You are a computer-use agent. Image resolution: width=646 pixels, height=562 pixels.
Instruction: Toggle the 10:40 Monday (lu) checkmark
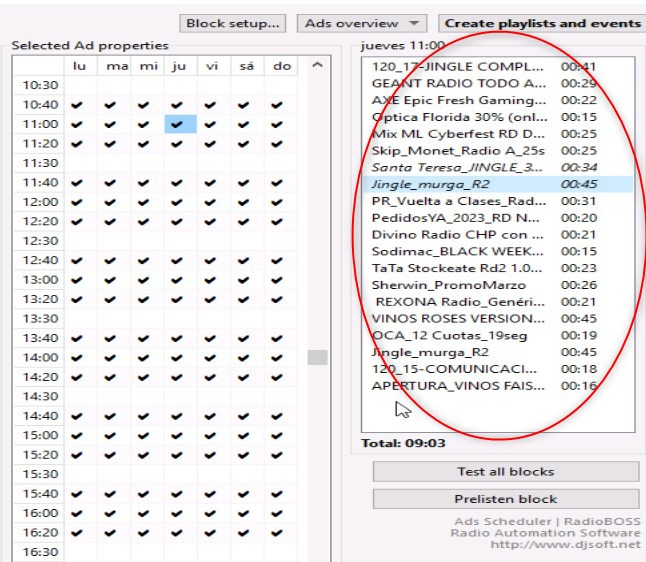[x=77, y=105]
